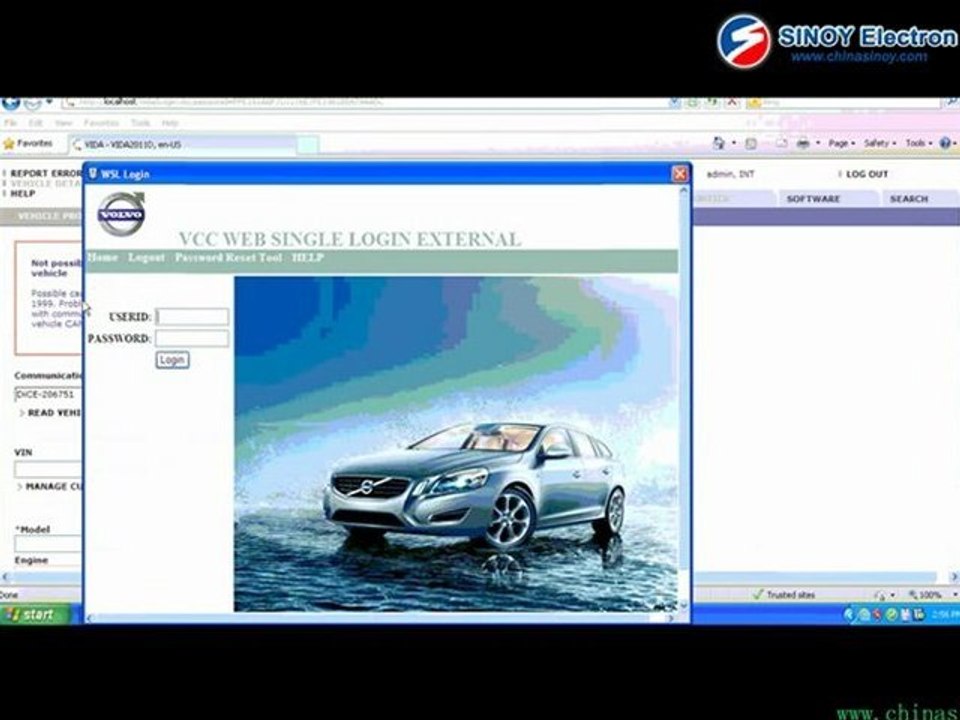This screenshot has width=960, height=720.
Task: Open the HELP link in green navigation bar
Action: [x=307, y=257]
